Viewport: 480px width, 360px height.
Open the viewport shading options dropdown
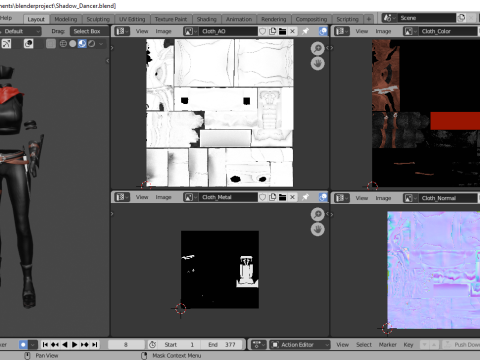(101, 44)
